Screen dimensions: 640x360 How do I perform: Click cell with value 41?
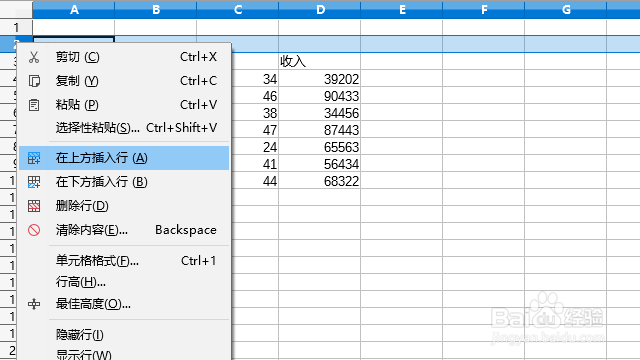pos(255,164)
